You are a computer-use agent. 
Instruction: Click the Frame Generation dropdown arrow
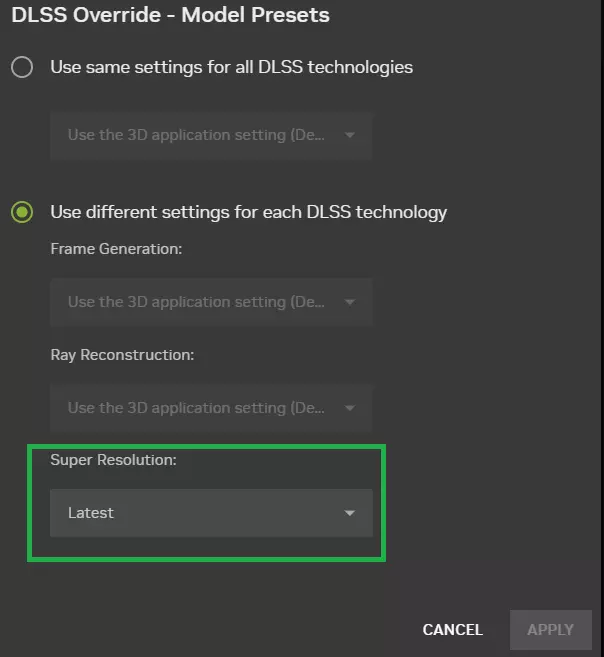tap(349, 302)
